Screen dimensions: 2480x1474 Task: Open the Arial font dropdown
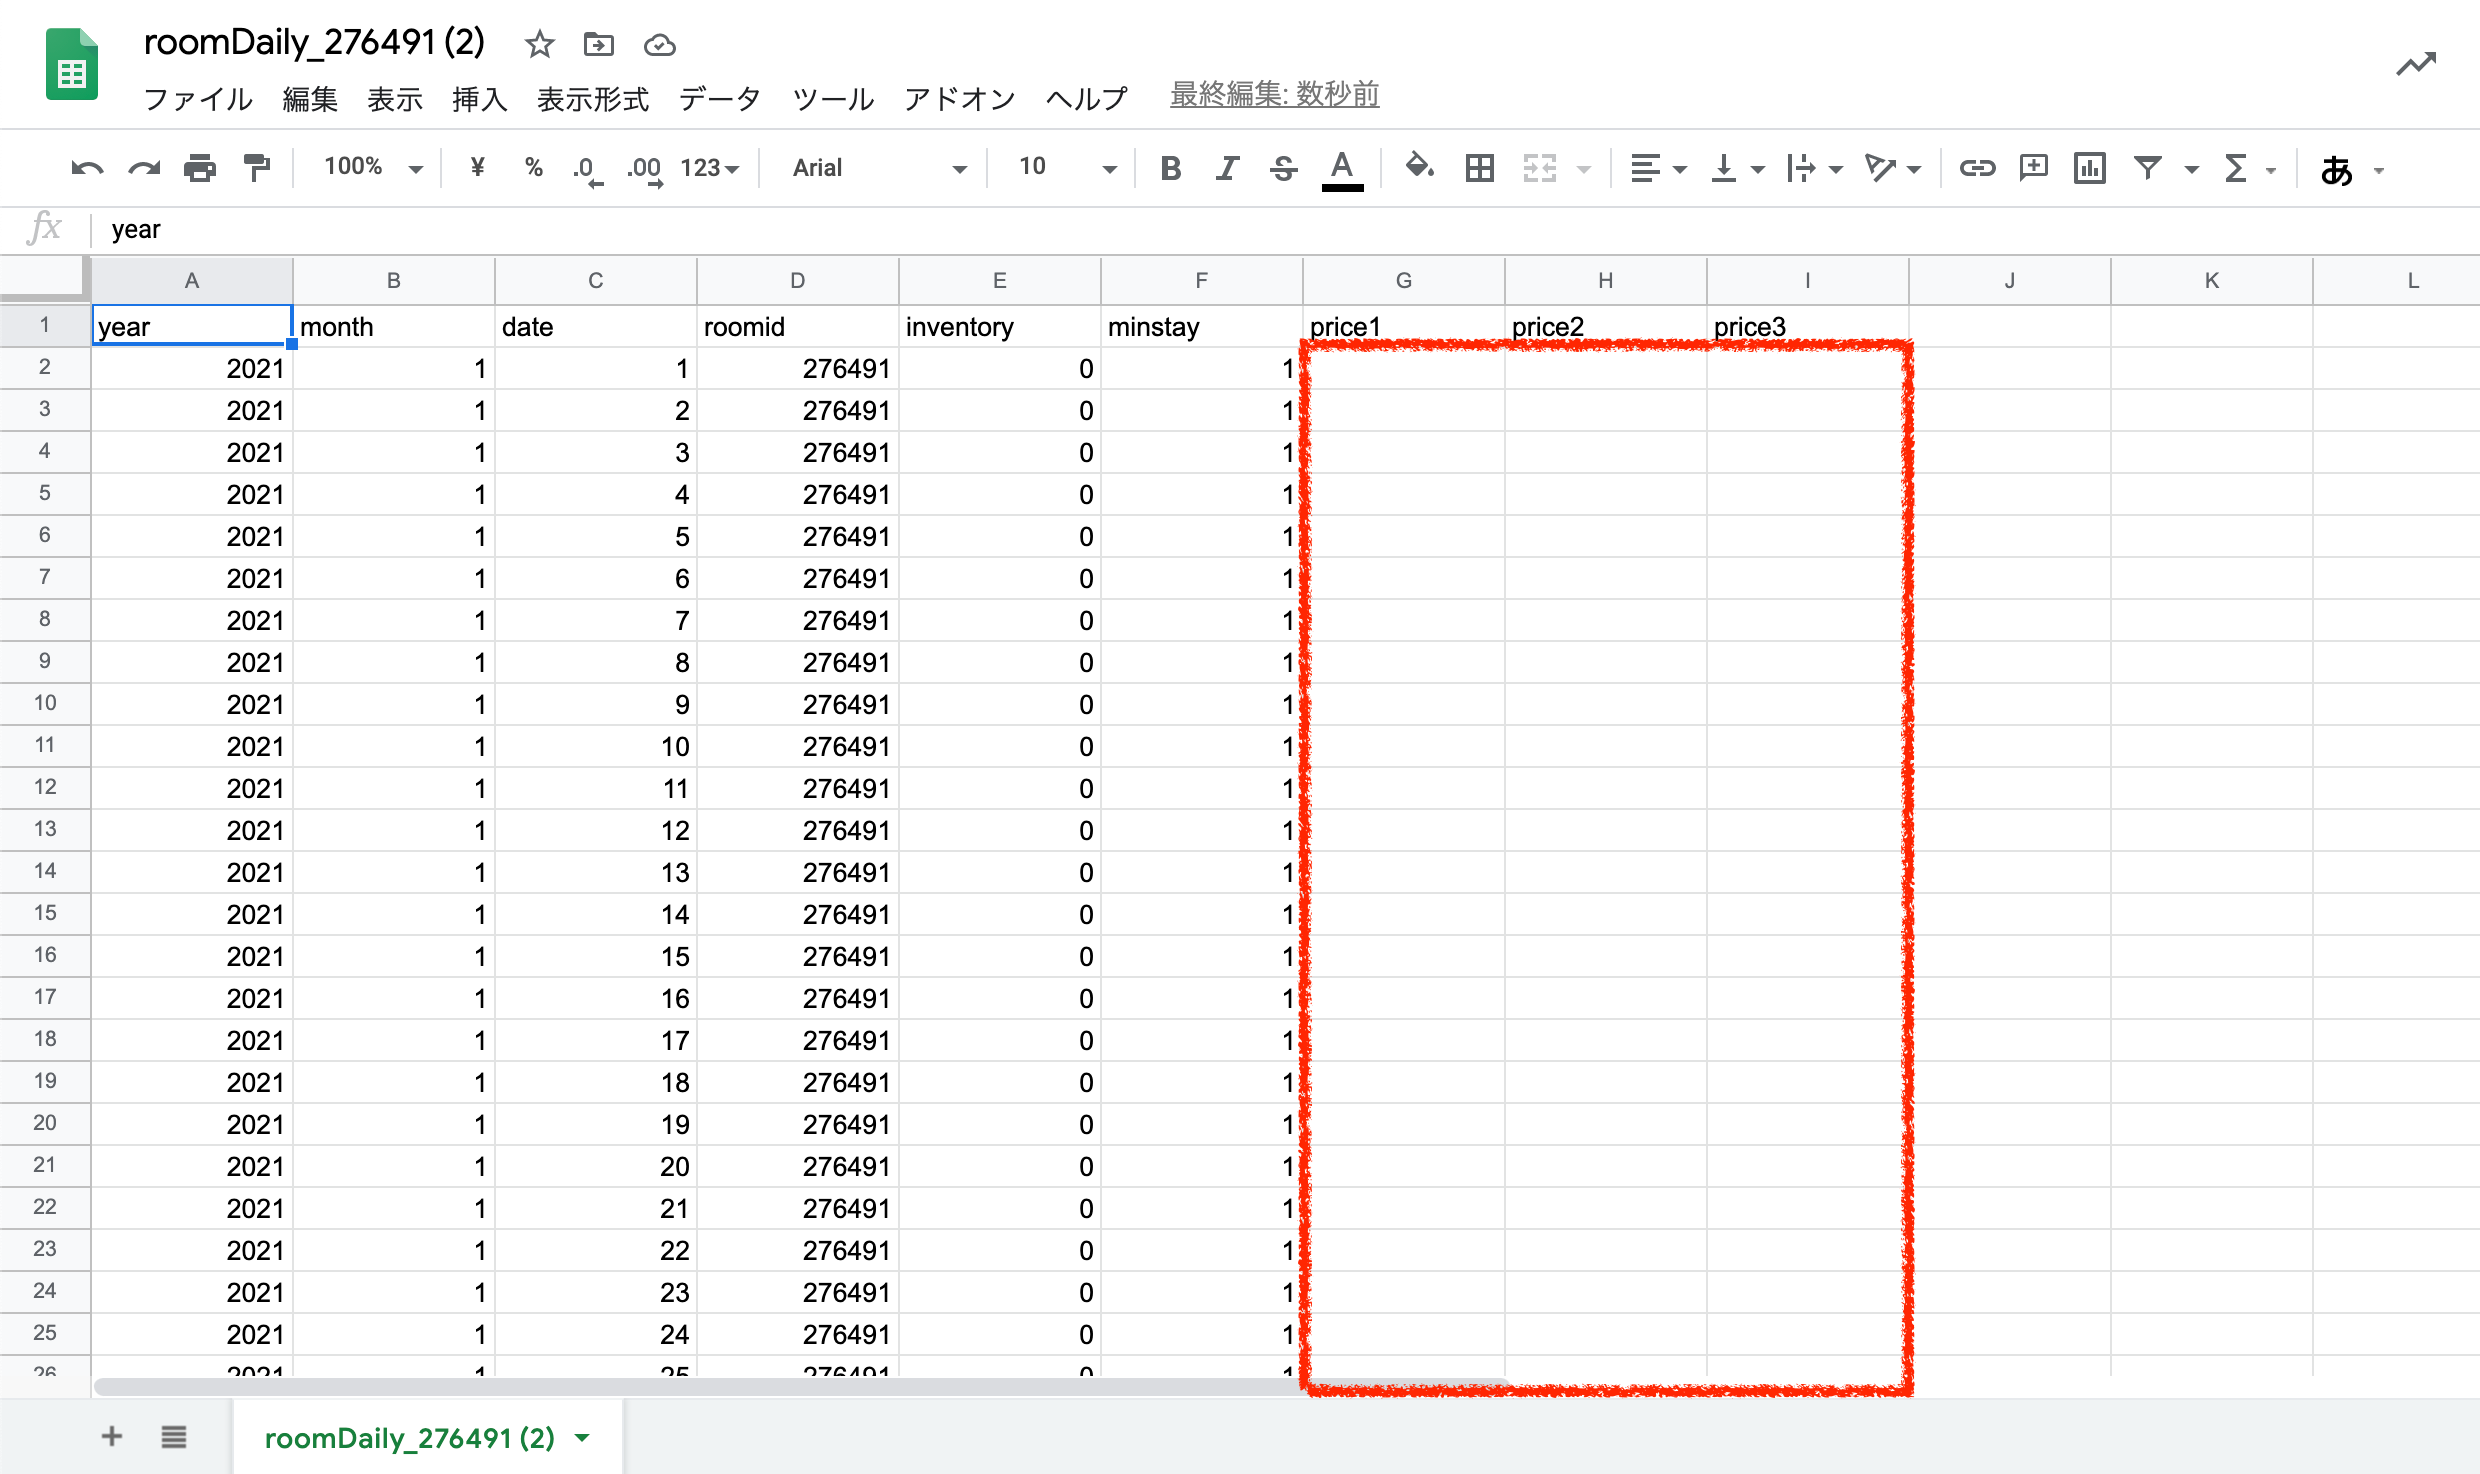(x=878, y=168)
